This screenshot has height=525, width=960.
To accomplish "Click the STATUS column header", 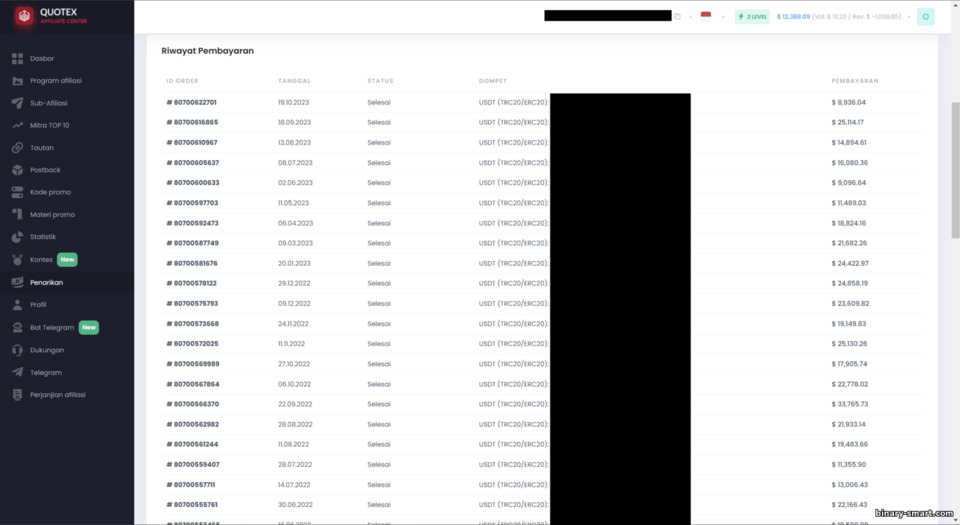I will tap(380, 81).
